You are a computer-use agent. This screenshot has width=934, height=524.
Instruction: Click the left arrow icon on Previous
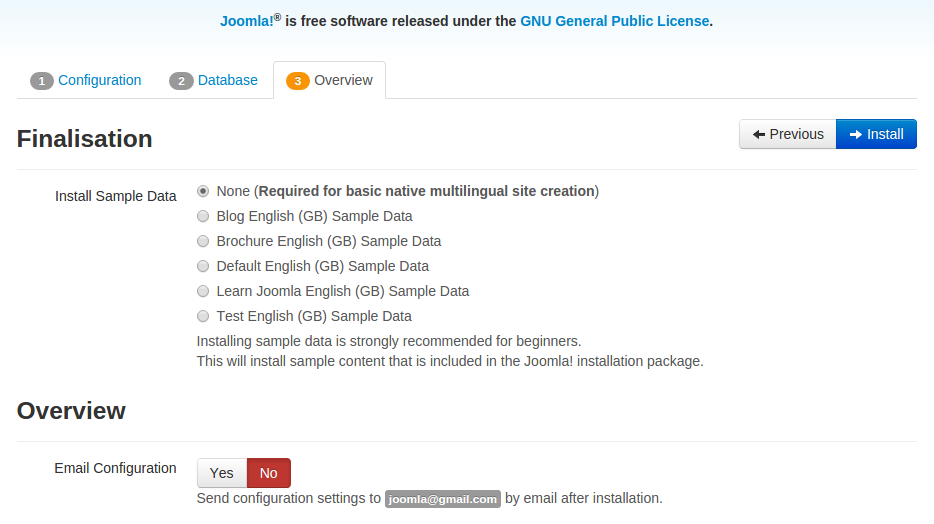tap(758, 135)
